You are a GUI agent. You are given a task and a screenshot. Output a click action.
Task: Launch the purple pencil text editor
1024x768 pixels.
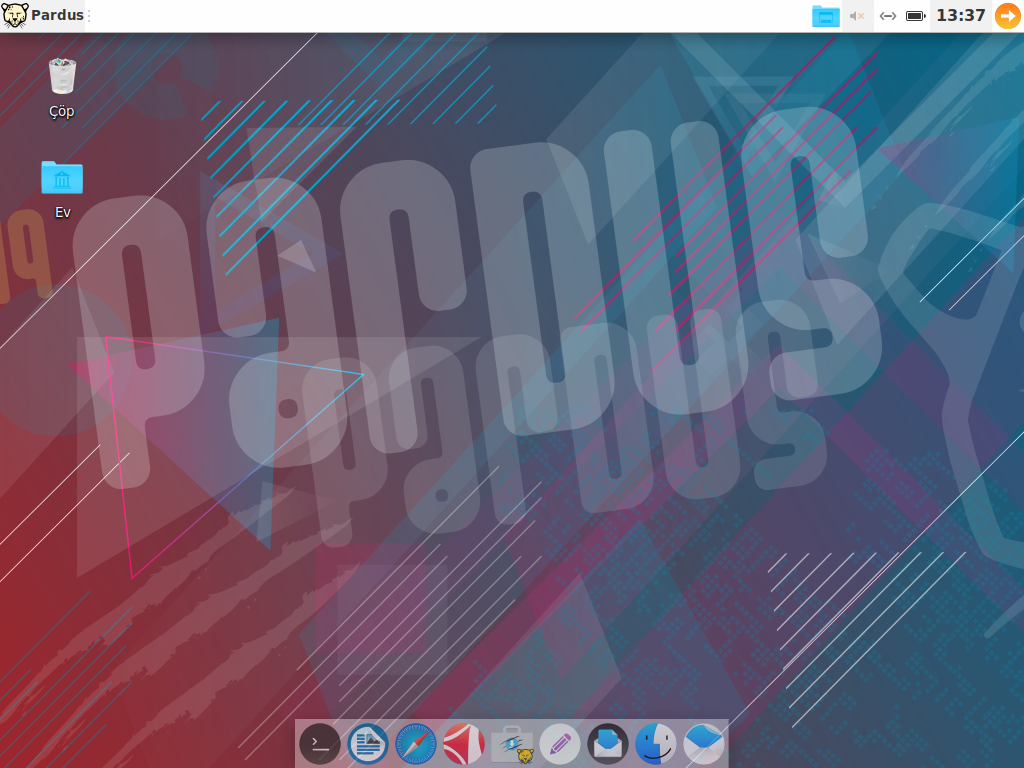click(560, 744)
